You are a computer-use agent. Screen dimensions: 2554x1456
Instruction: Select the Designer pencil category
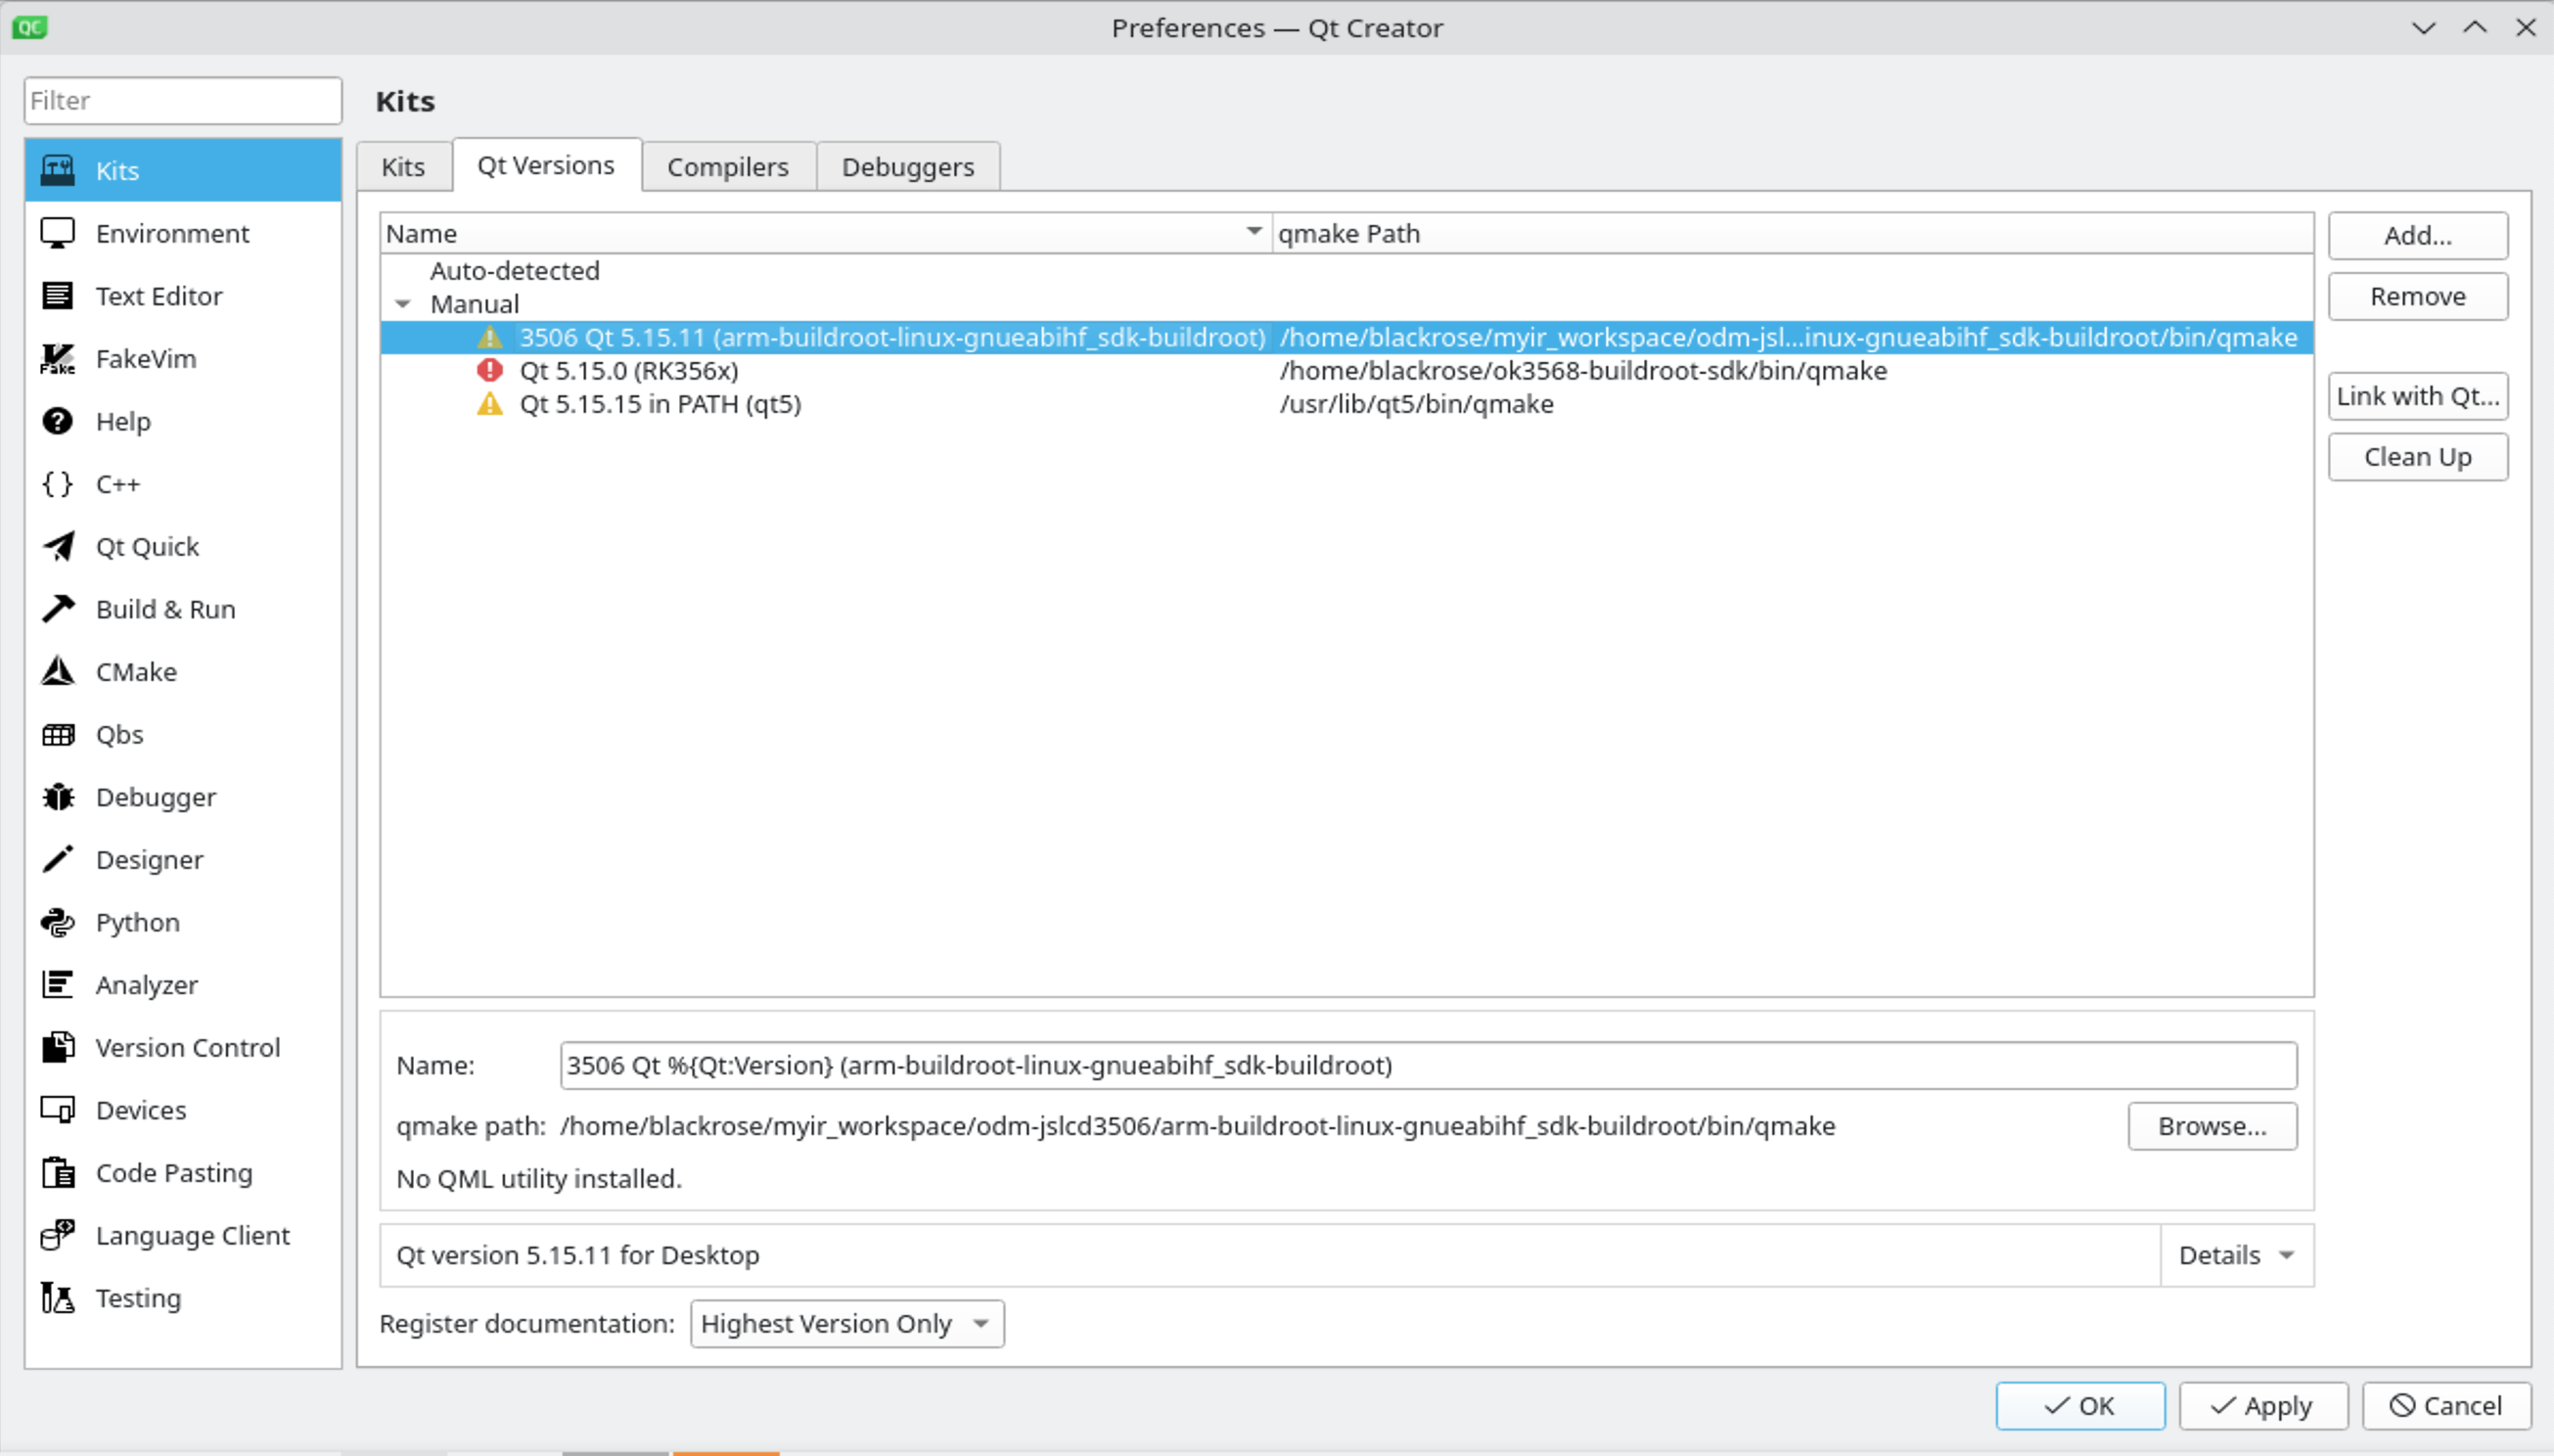[183, 860]
